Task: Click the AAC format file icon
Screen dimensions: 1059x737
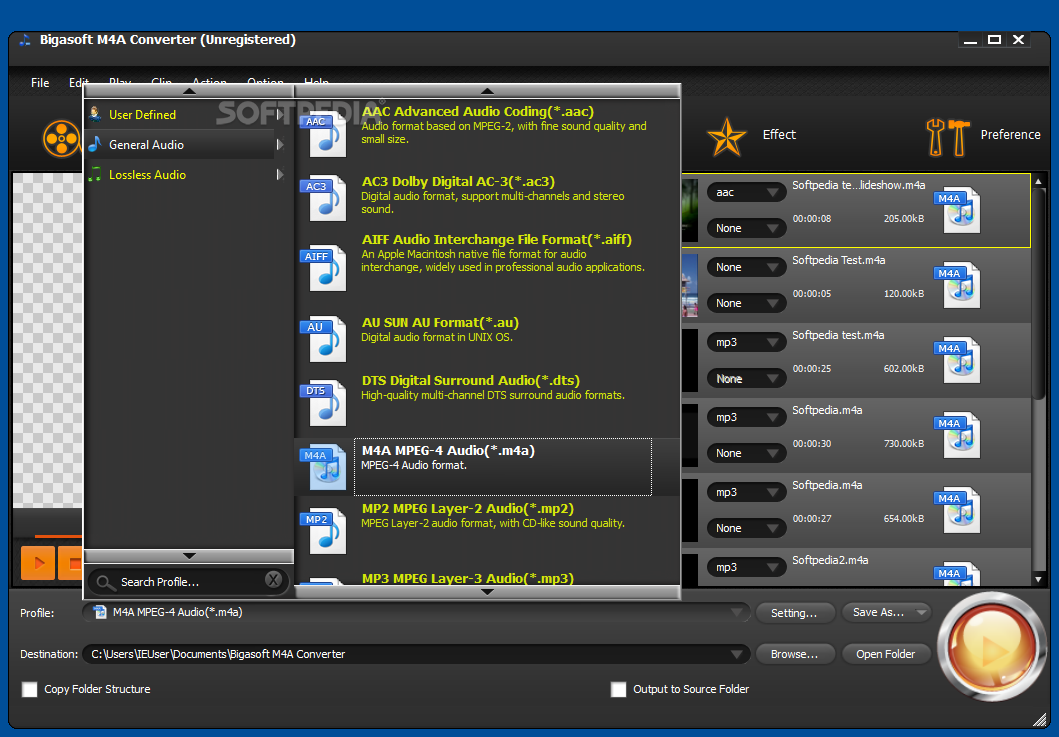Action: click(x=324, y=134)
